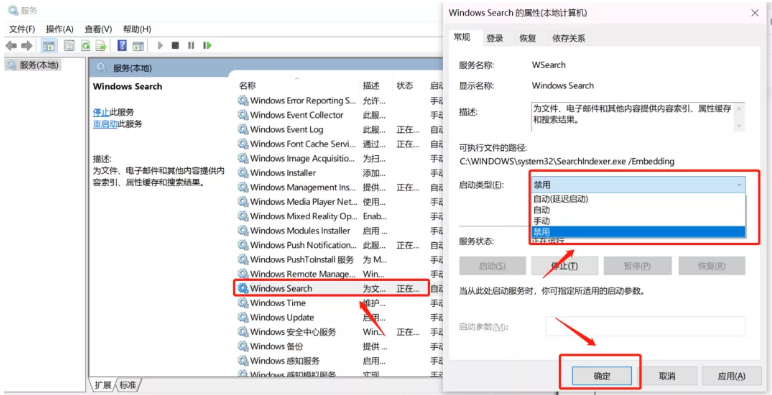Open the 查看(V) menu
The image size is (772, 395).
(98, 29)
